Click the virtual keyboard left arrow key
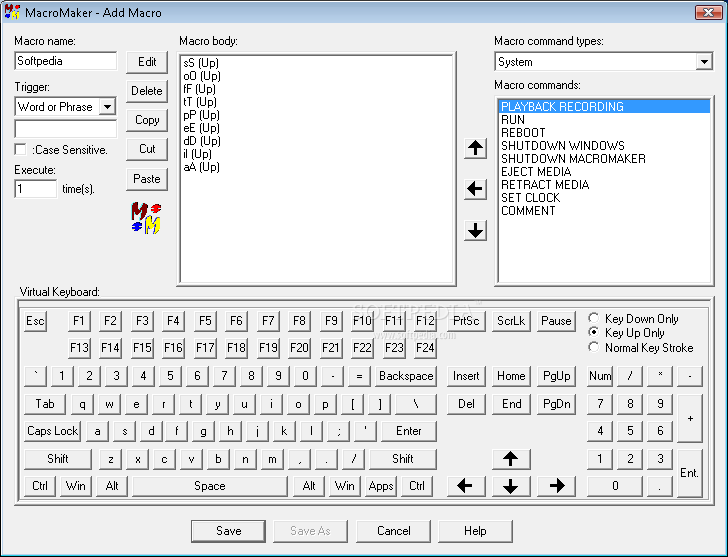Viewport: 728px width, 557px height. click(x=465, y=486)
